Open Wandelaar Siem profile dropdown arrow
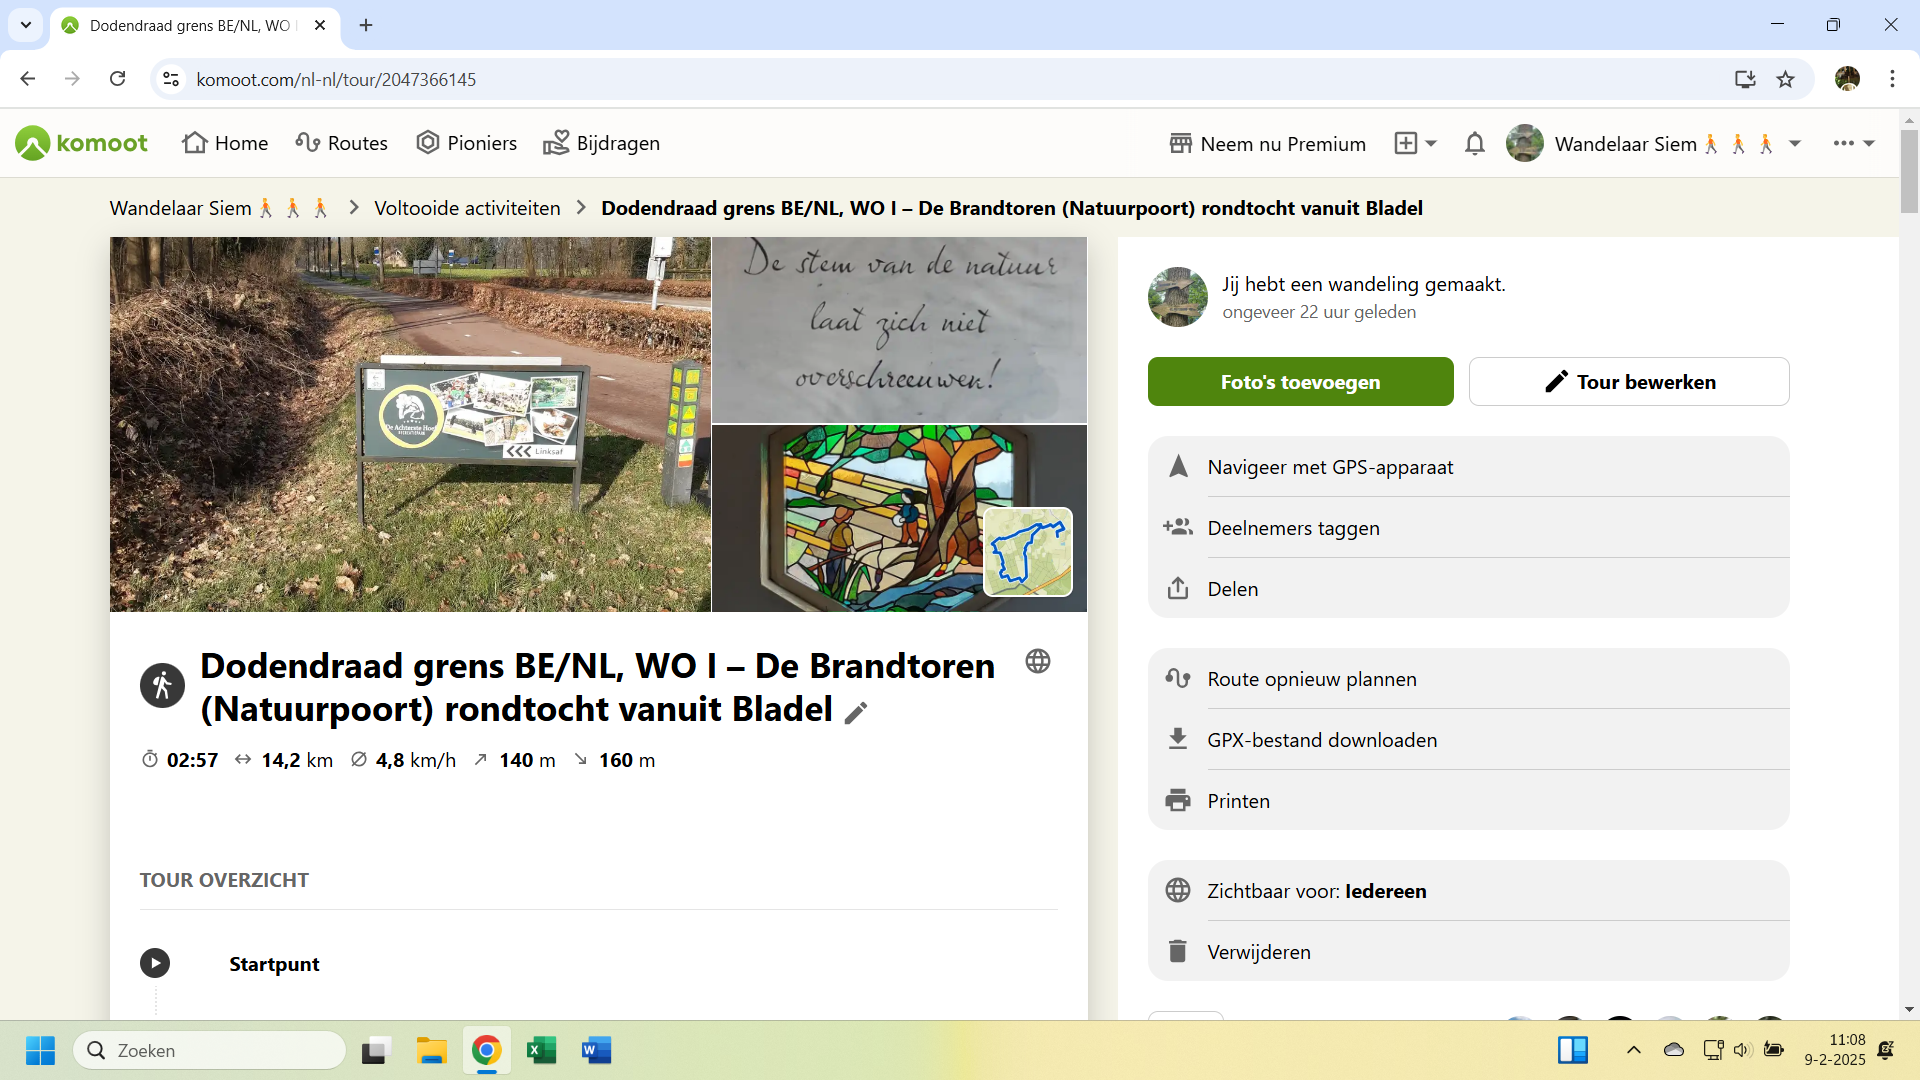Viewport: 1920px width, 1080px height. [x=1795, y=144]
